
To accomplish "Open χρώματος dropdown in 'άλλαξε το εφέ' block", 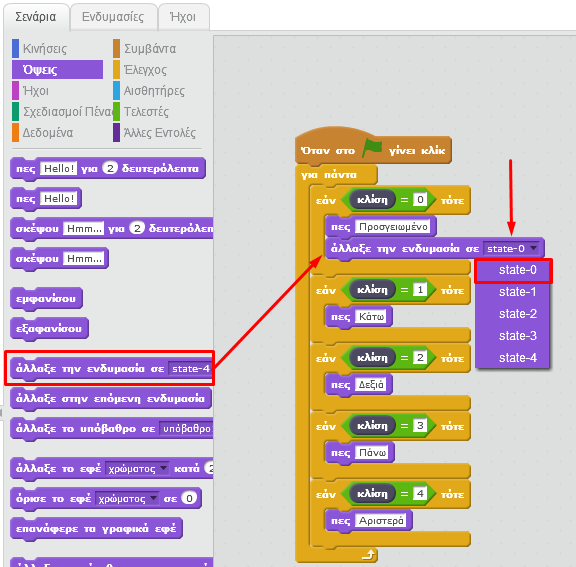I will (137, 469).
